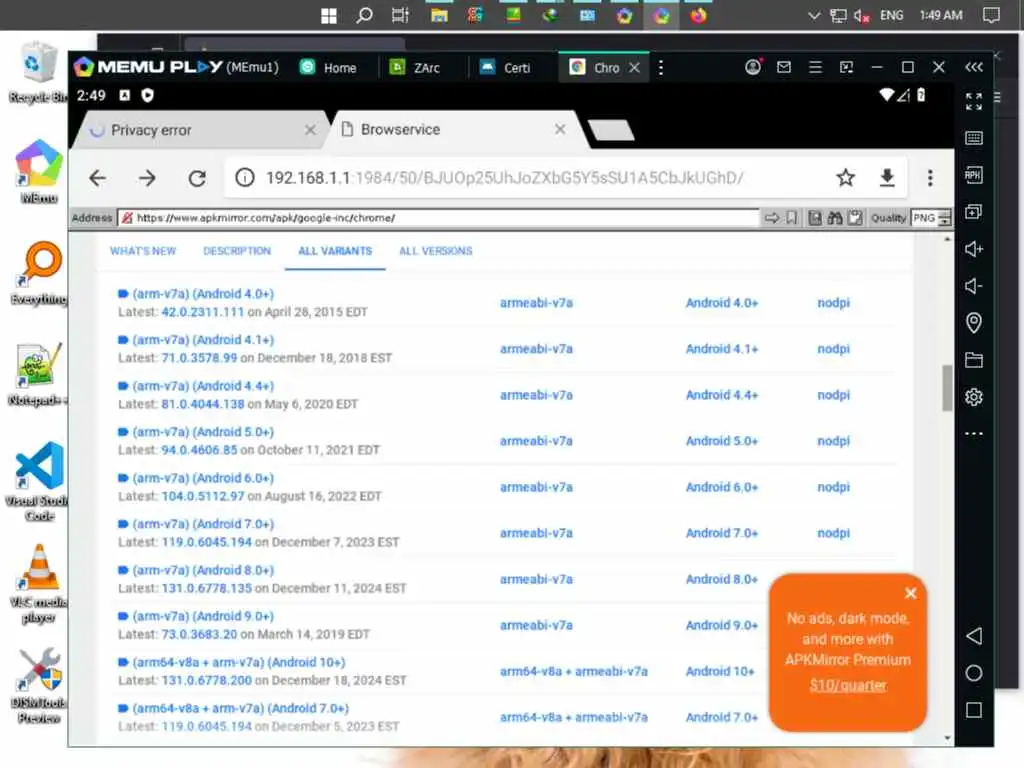1024x768 pixels.
Task: Switch to MEmu Home tab
Action: click(328, 67)
